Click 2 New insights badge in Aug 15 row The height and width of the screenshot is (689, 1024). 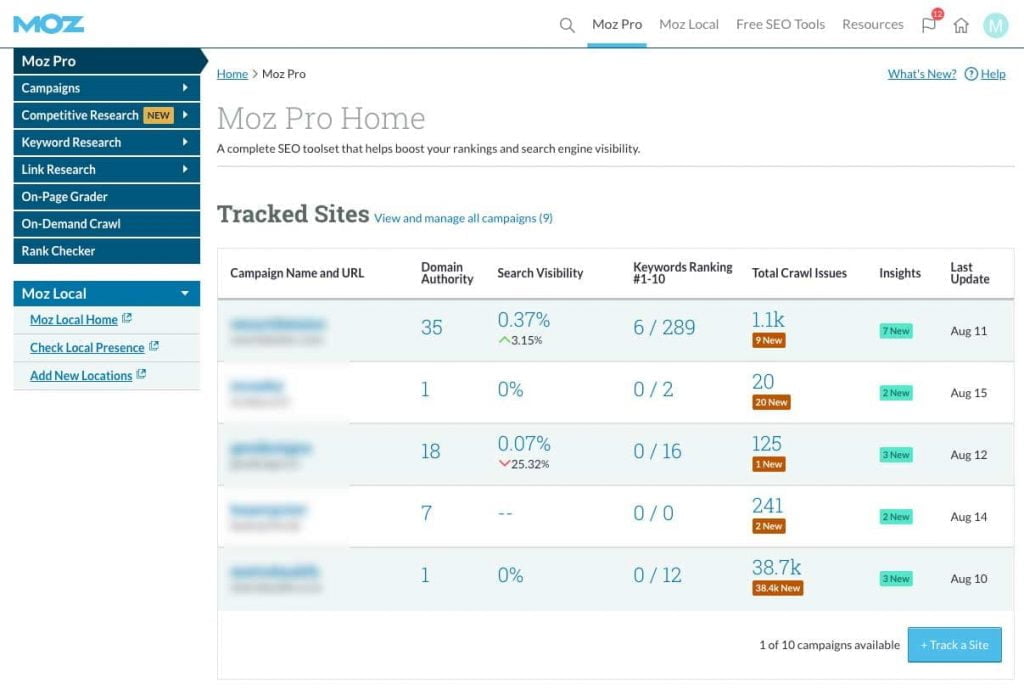895,393
